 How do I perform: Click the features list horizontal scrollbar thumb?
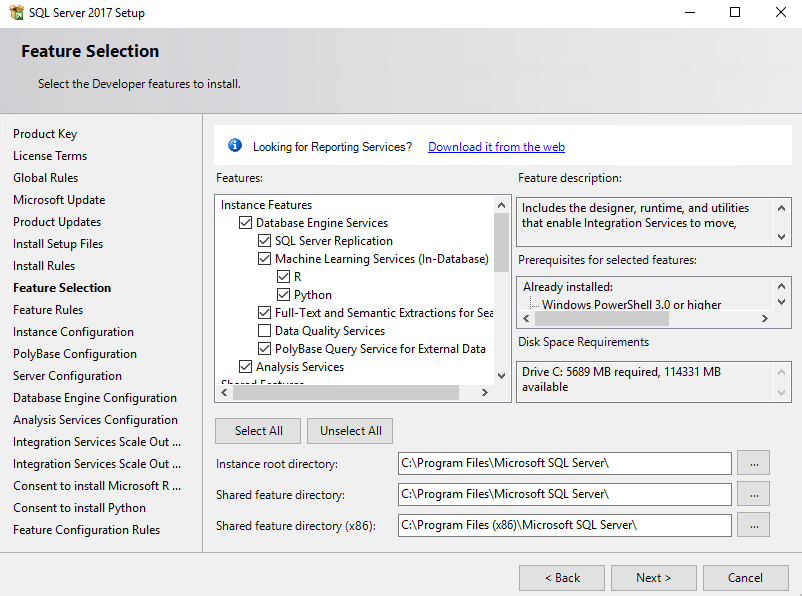pos(346,392)
